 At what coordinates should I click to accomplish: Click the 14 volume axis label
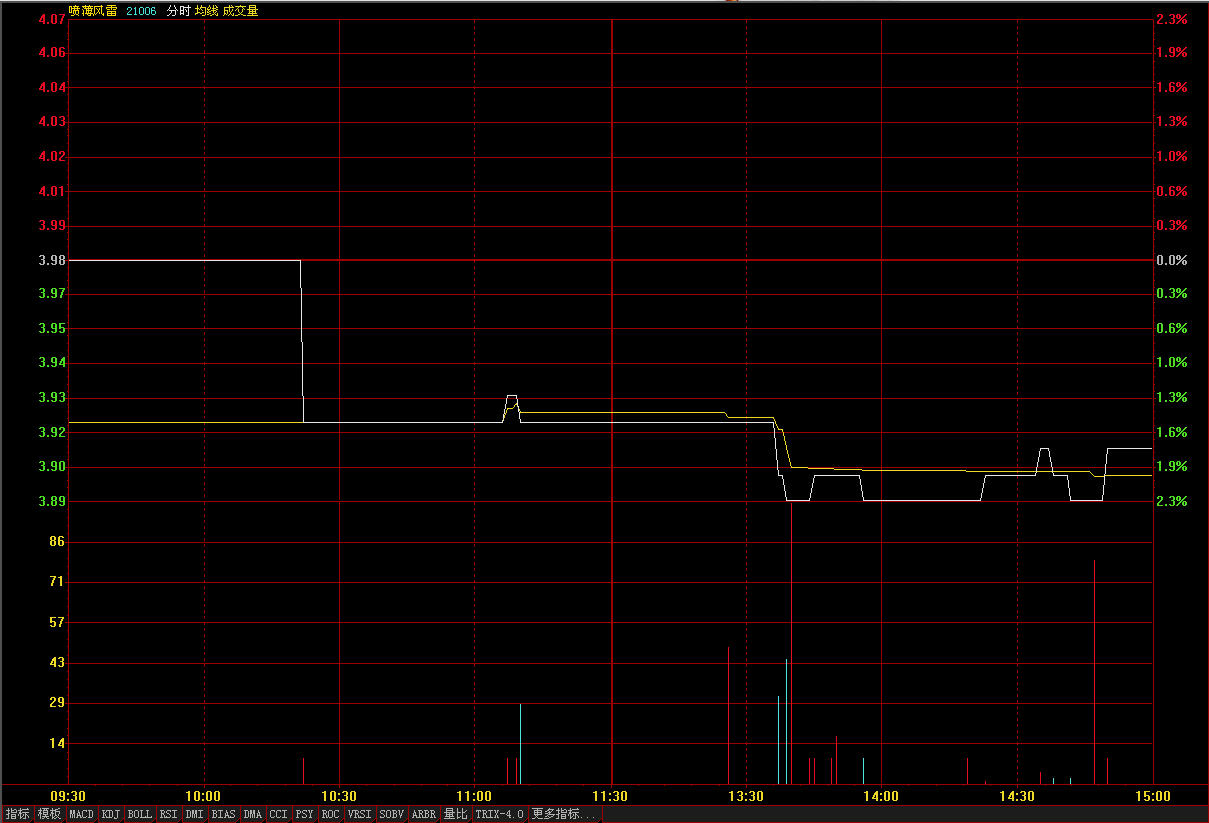57,743
